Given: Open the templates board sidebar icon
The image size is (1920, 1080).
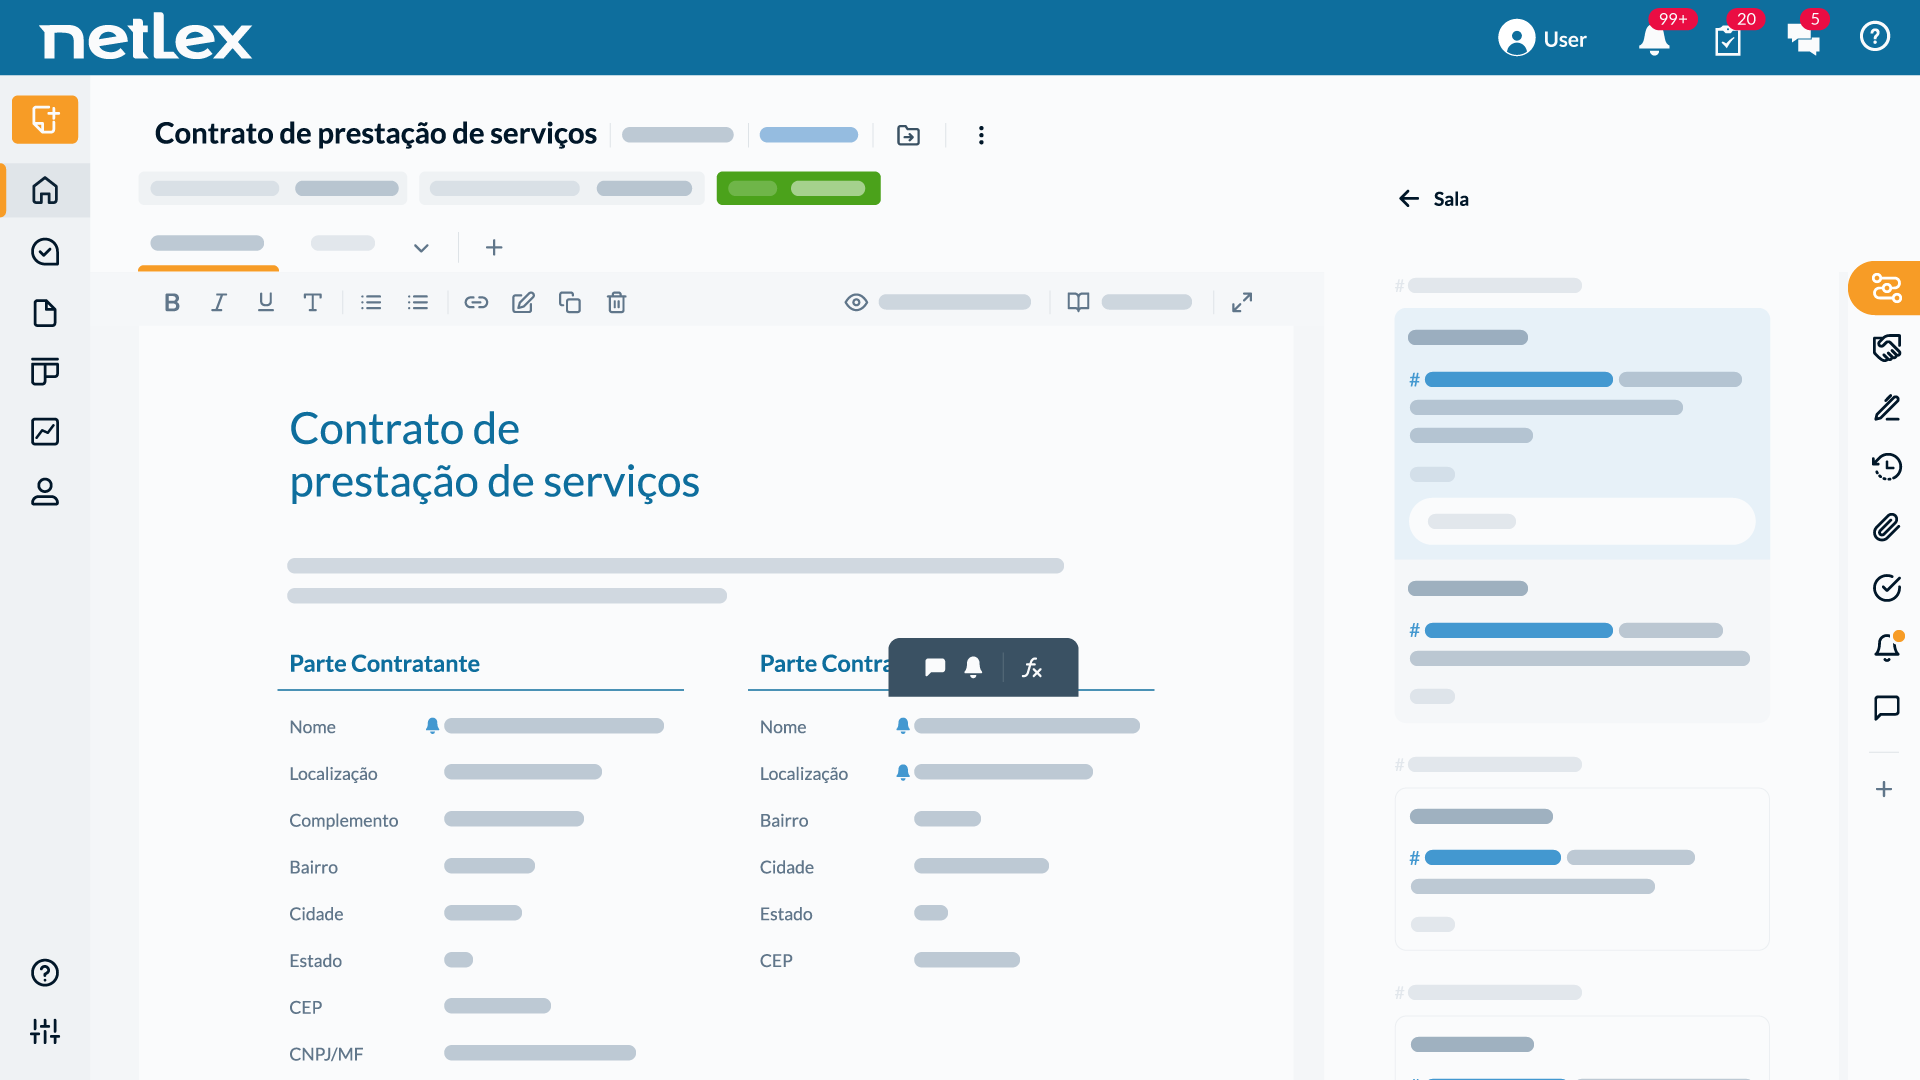Looking at the screenshot, I should (45, 372).
